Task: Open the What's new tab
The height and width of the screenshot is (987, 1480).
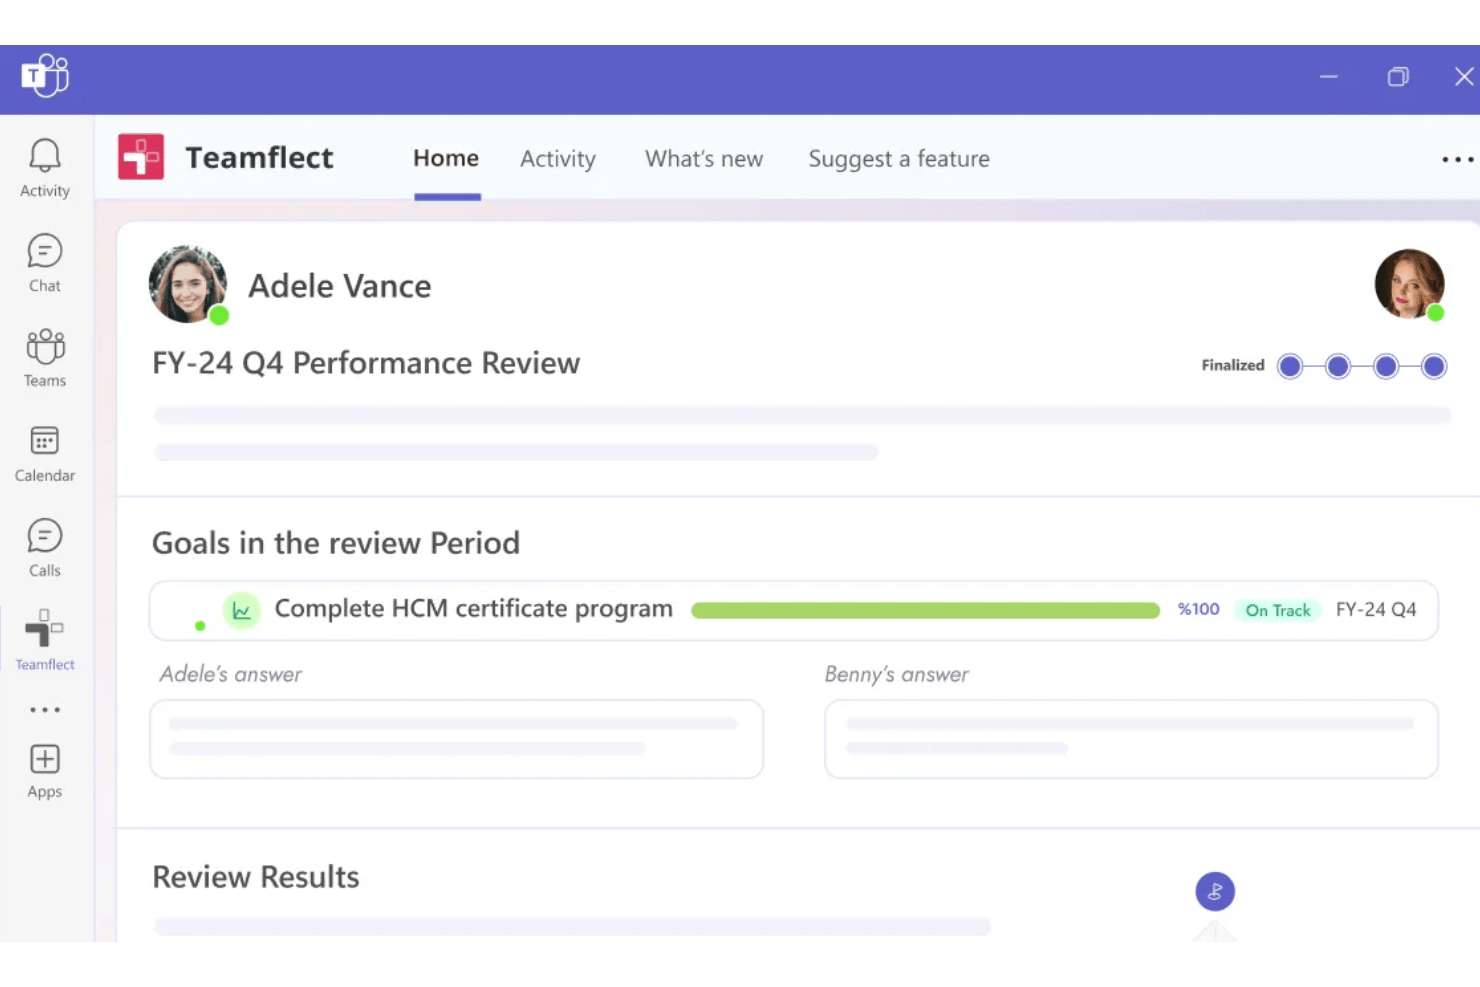Action: pos(704,159)
